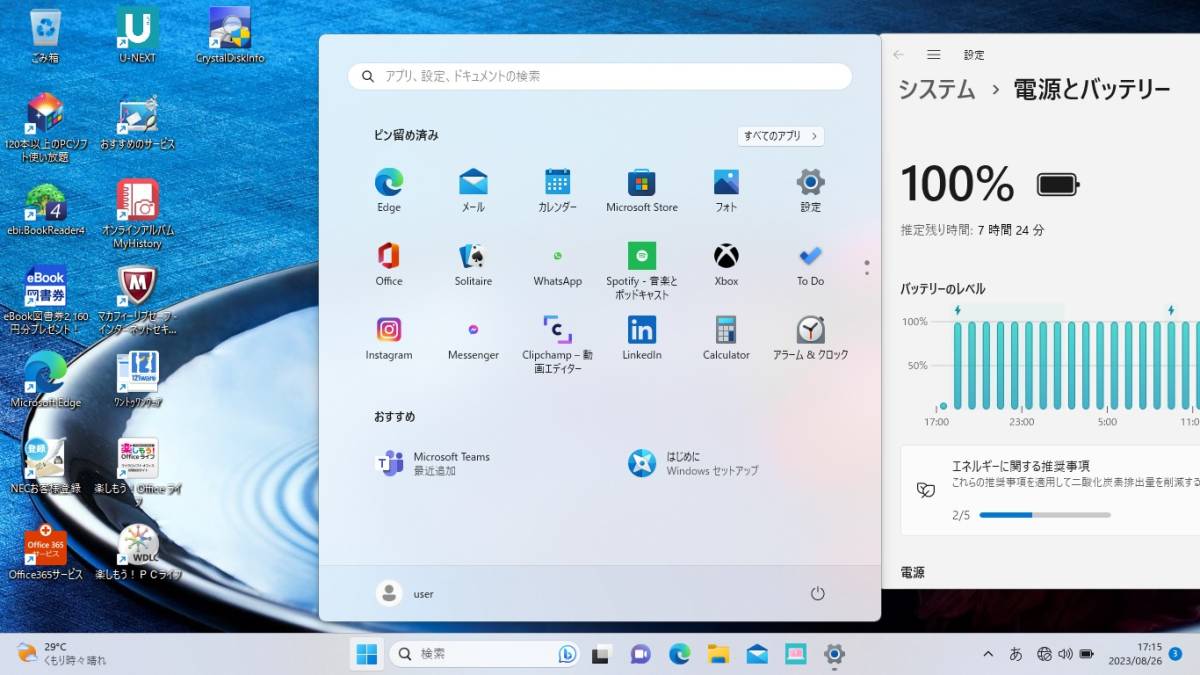The image size is (1200, 675).
Task: Open Settings icon on taskbar
Action: pos(834,654)
